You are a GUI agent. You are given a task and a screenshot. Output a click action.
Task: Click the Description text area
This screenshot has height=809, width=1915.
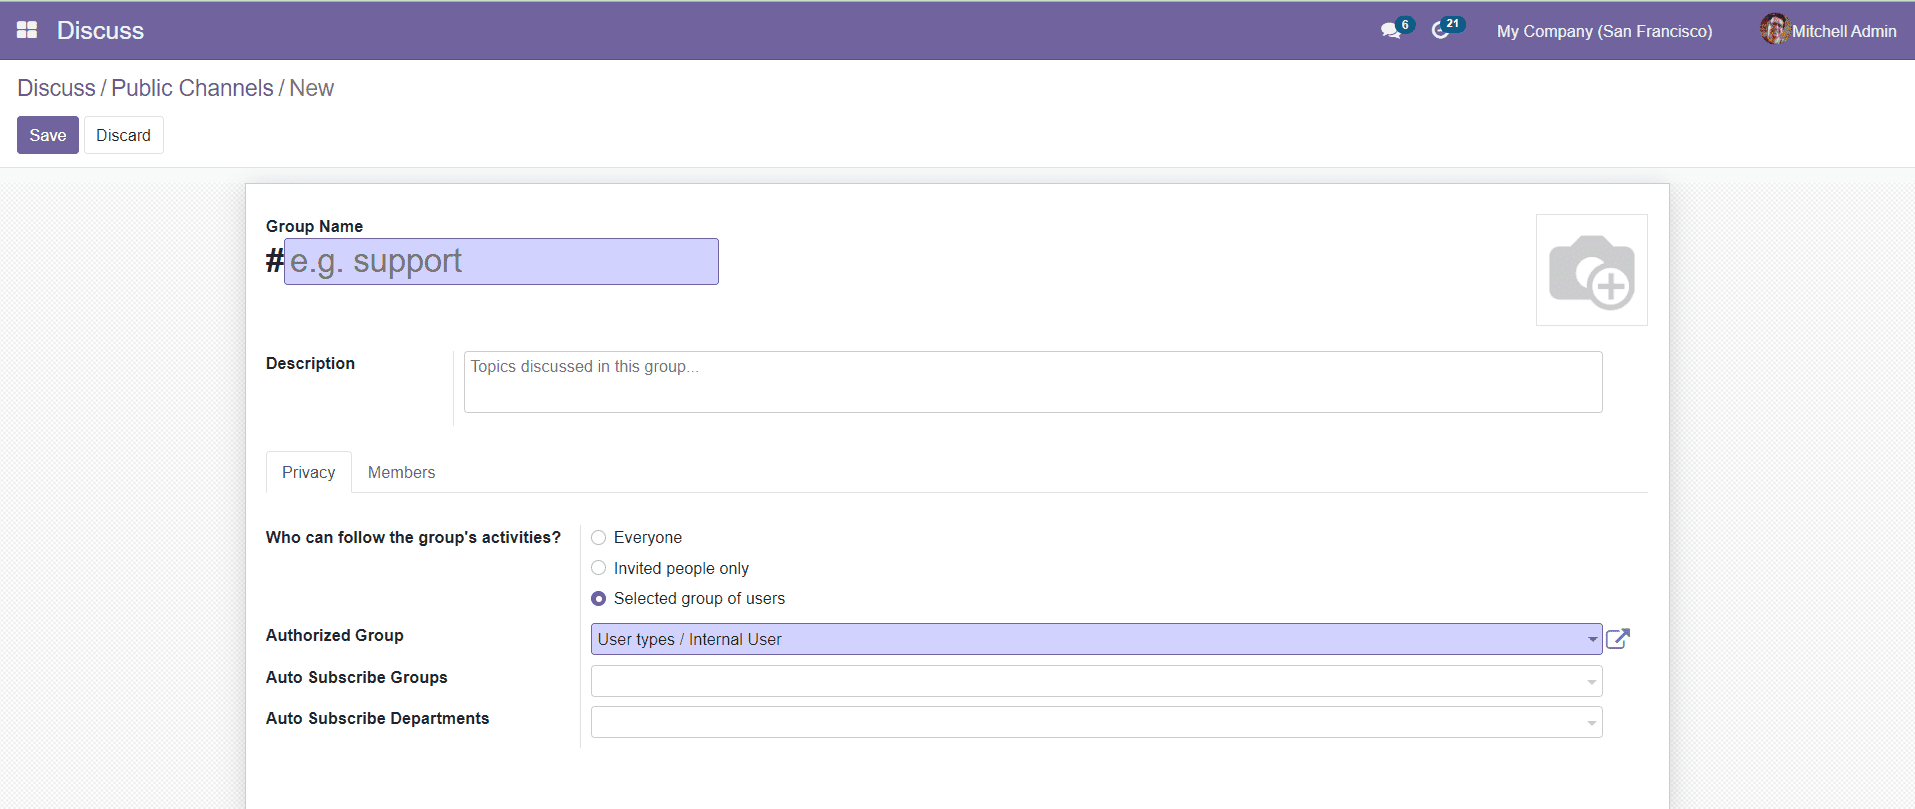tap(1032, 381)
